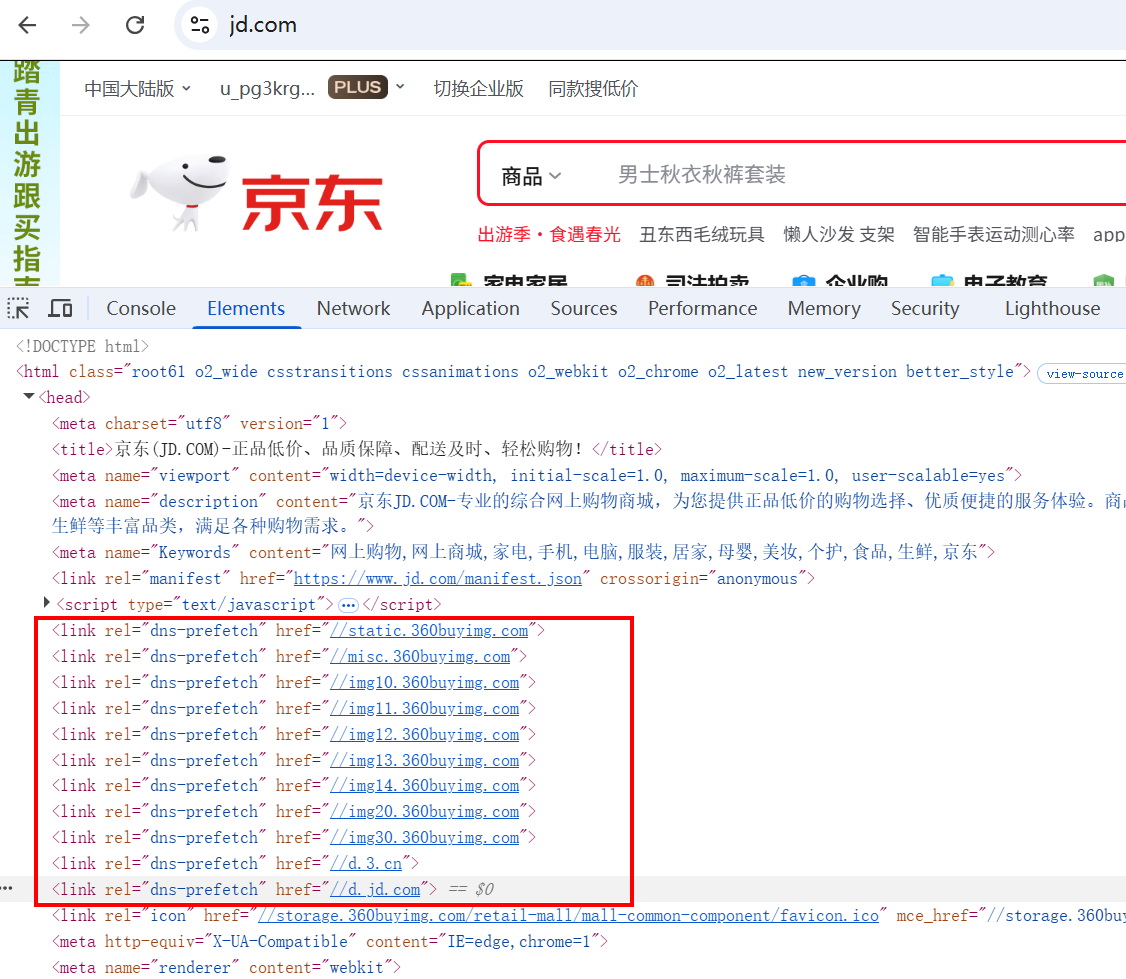Image resolution: width=1126 pixels, height=979 pixels.
Task: Activate the DevTools inspect element picker
Action: click(19, 309)
